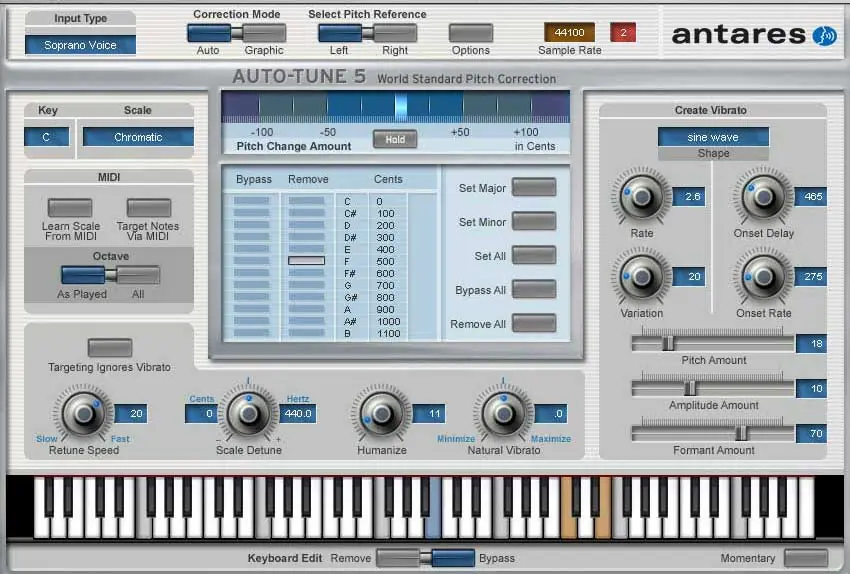The image size is (850, 574).
Task: Click the Humanize knob
Action: [x=381, y=414]
